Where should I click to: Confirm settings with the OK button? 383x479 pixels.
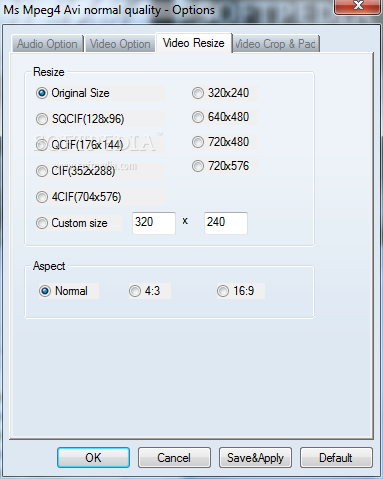93,458
